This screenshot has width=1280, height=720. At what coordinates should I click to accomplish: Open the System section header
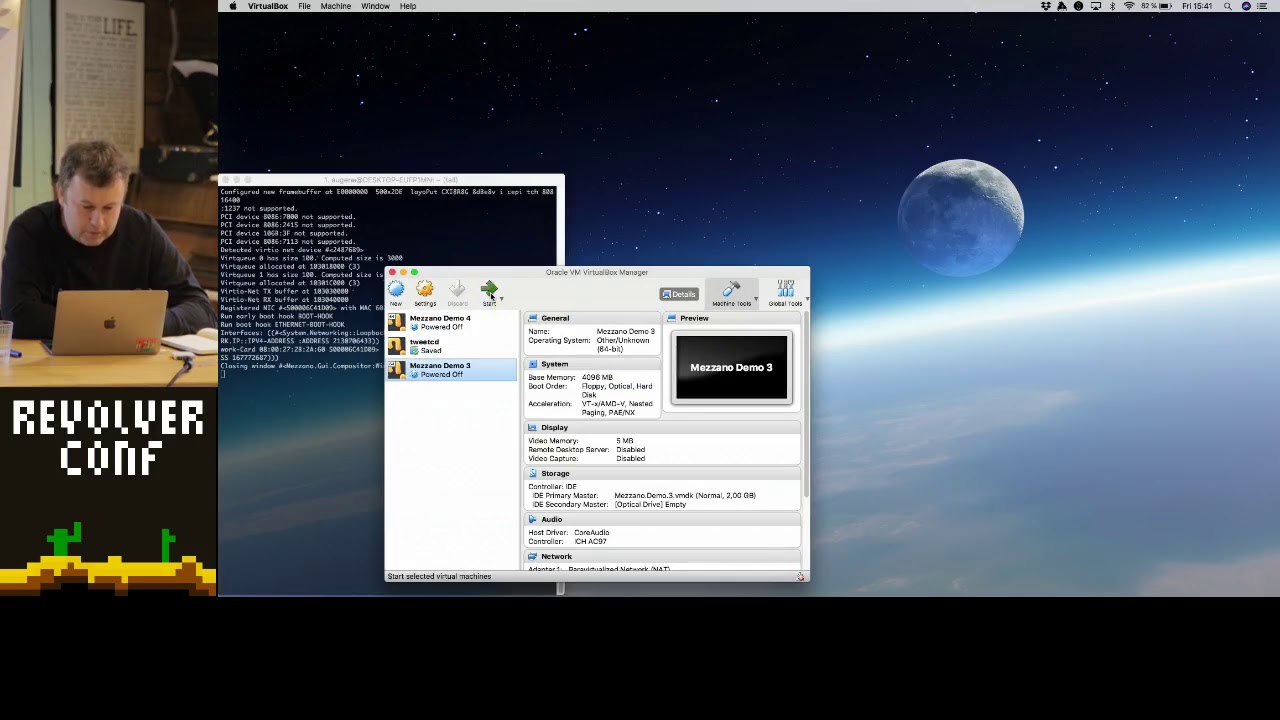(592, 364)
